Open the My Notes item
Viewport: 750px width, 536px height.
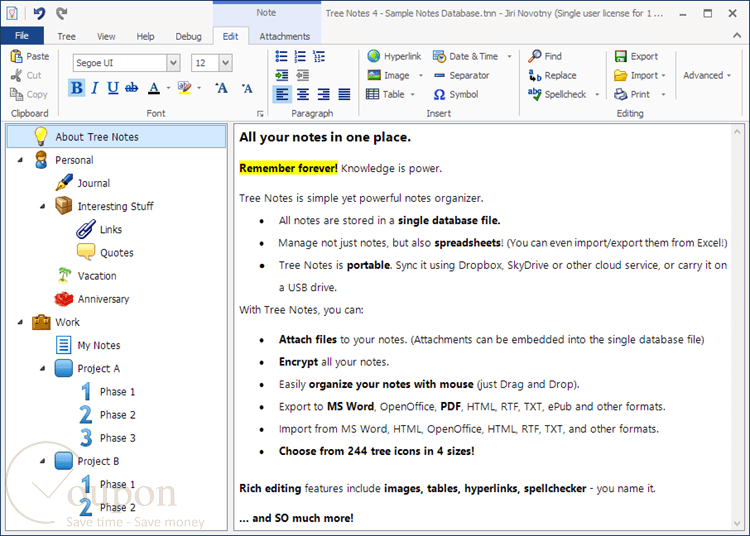[x=99, y=345]
